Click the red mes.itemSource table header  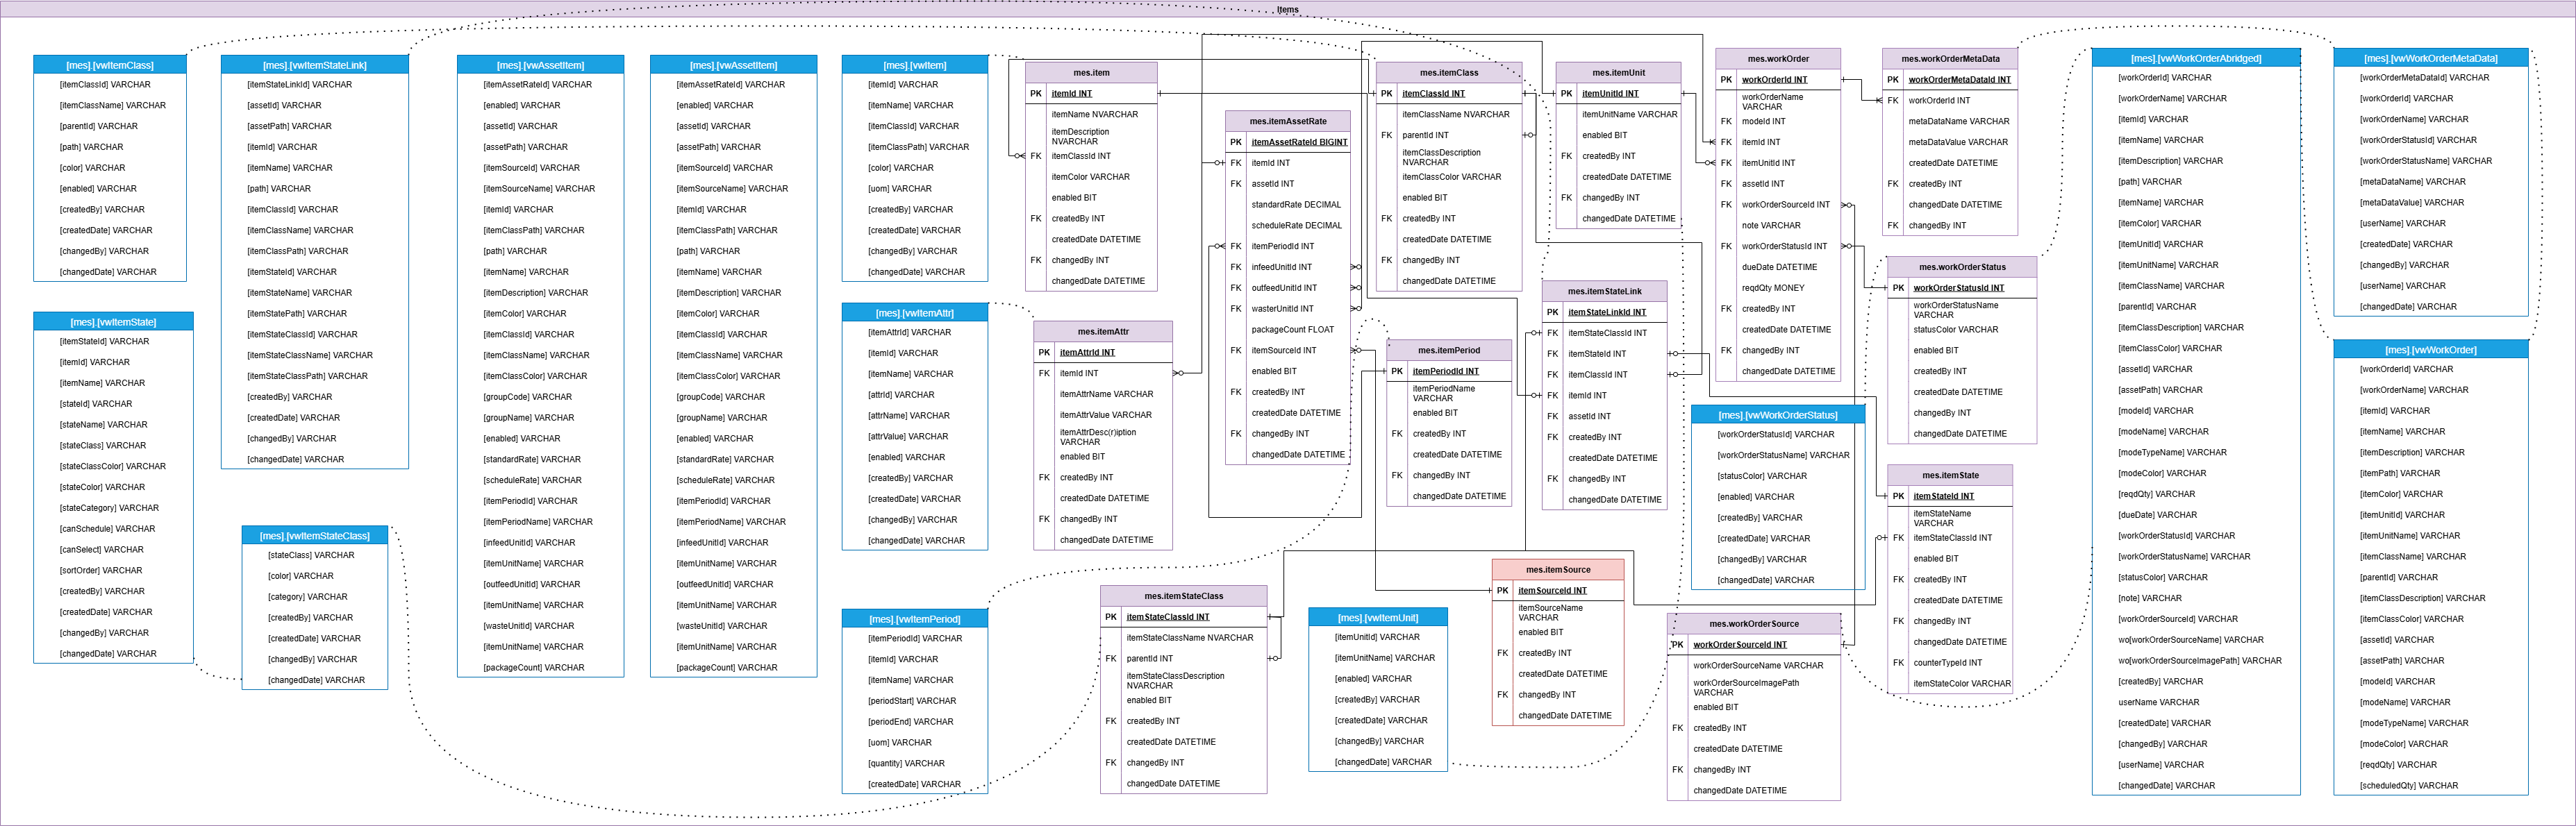coord(1558,570)
